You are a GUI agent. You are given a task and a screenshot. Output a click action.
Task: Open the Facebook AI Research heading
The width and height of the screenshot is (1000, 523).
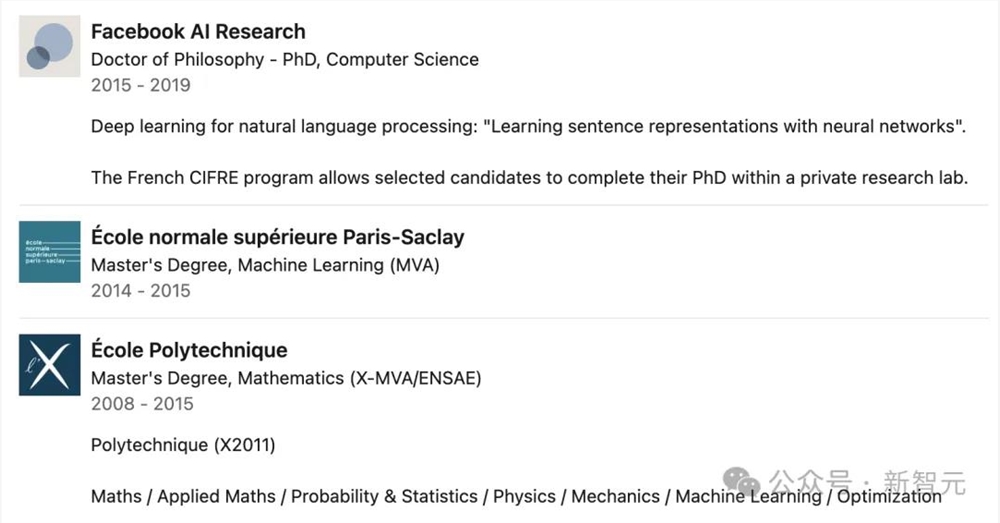point(198,32)
